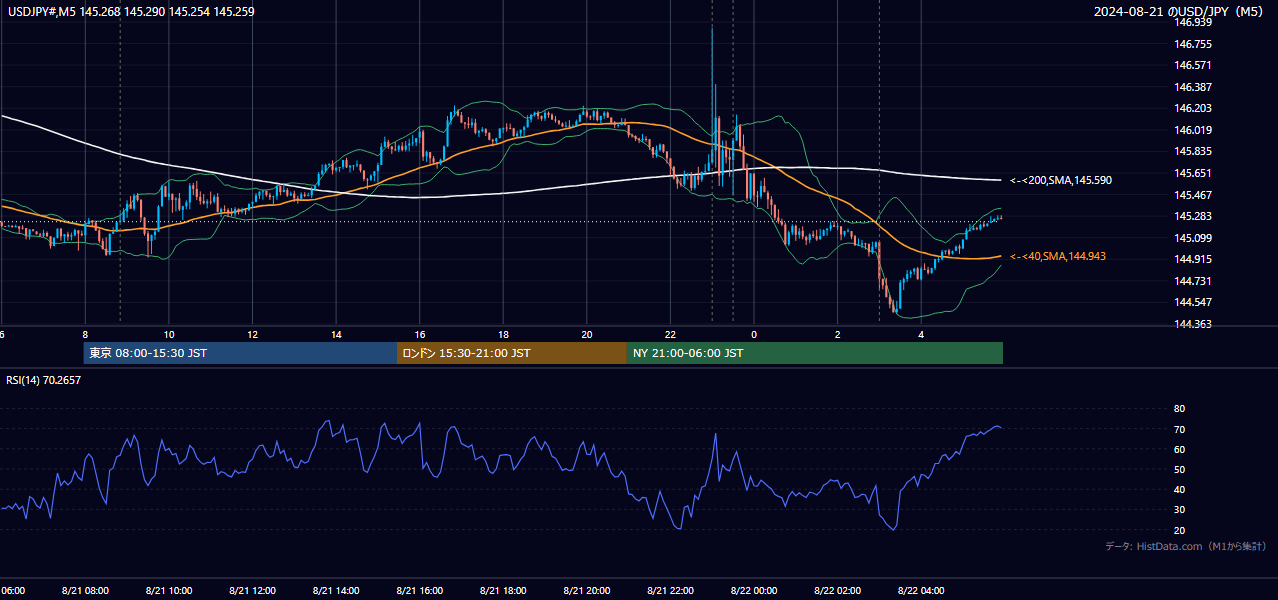The width and height of the screenshot is (1278, 600).
Task: Click the RSI scale value 80
Action: (1179, 409)
